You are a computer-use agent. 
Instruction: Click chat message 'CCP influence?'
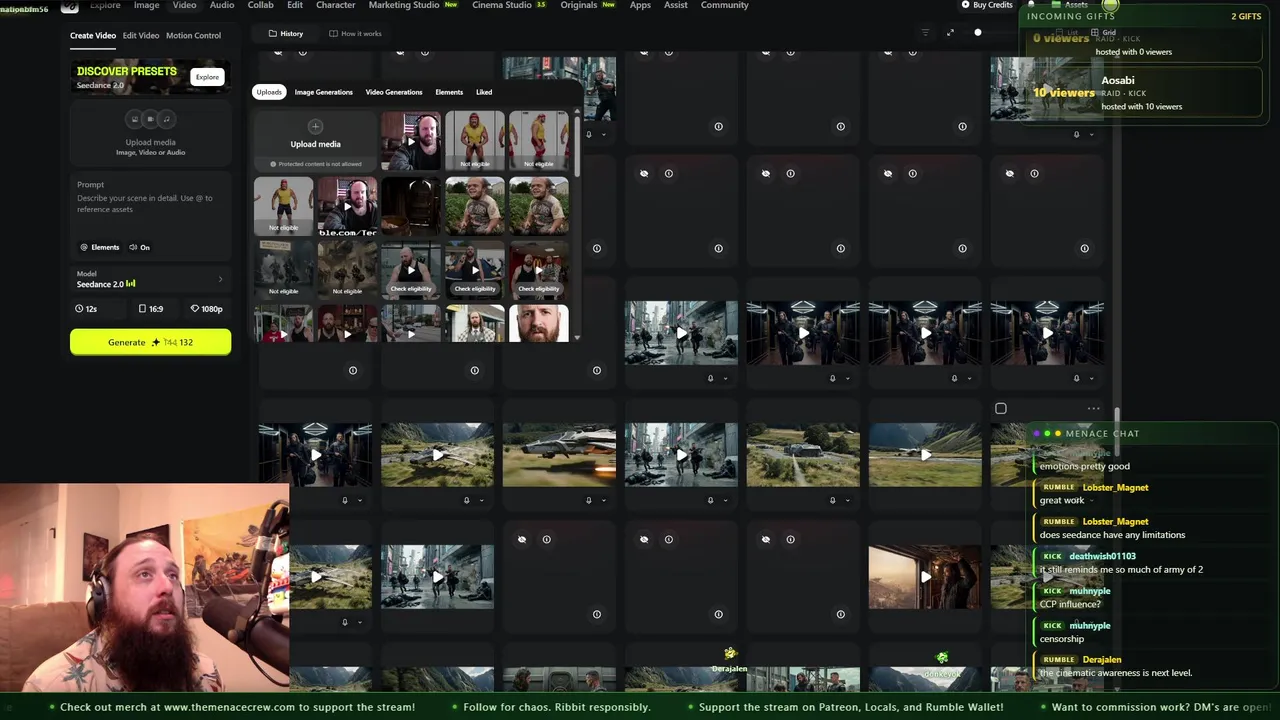pos(1070,604)
